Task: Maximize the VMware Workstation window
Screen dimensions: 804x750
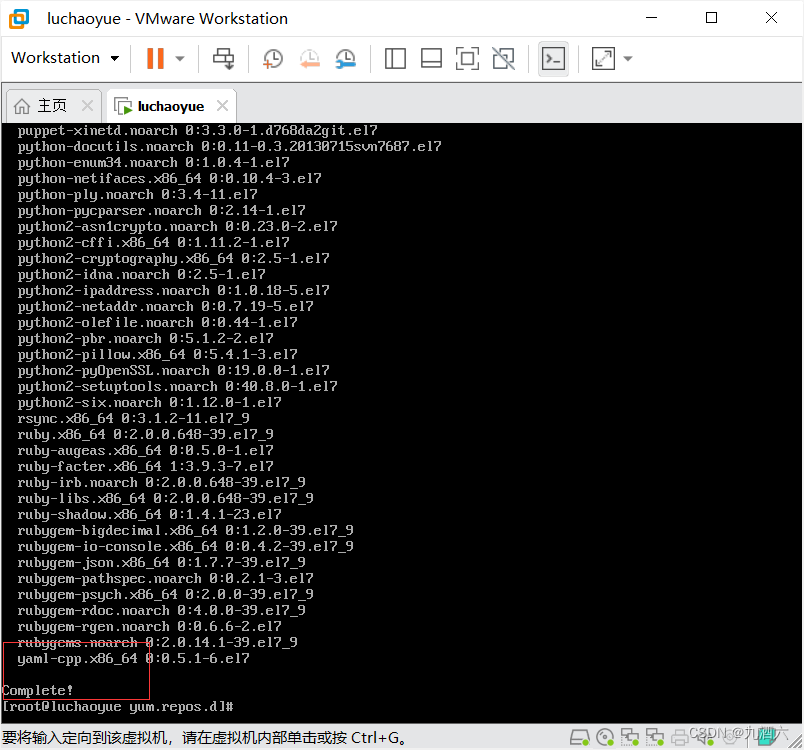Action: 711,18
